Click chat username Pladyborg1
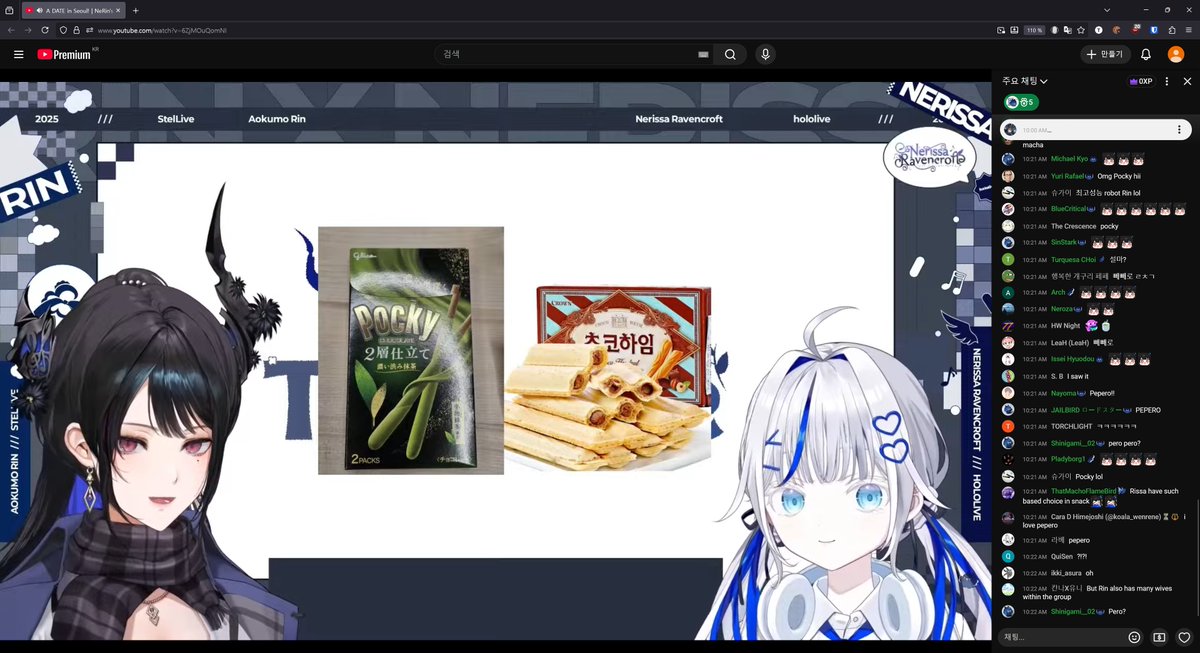This screenshot has width=1200, height=653. [x=1069, y=459]
